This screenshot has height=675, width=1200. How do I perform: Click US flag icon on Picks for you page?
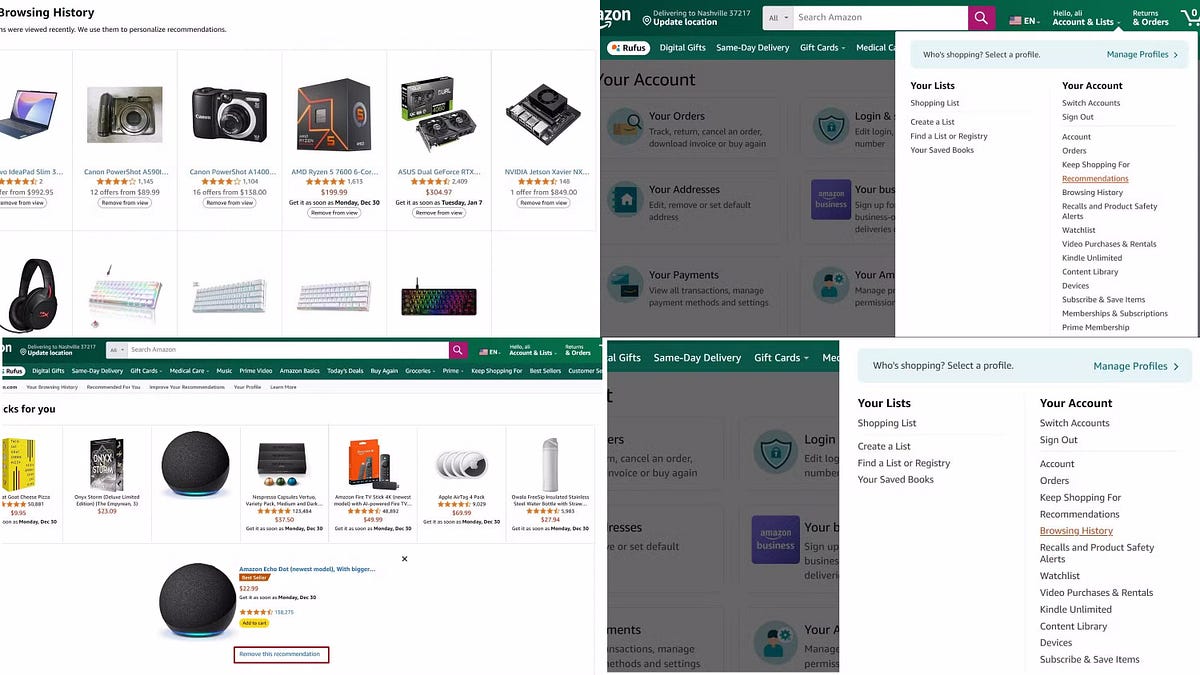point(484,352)
